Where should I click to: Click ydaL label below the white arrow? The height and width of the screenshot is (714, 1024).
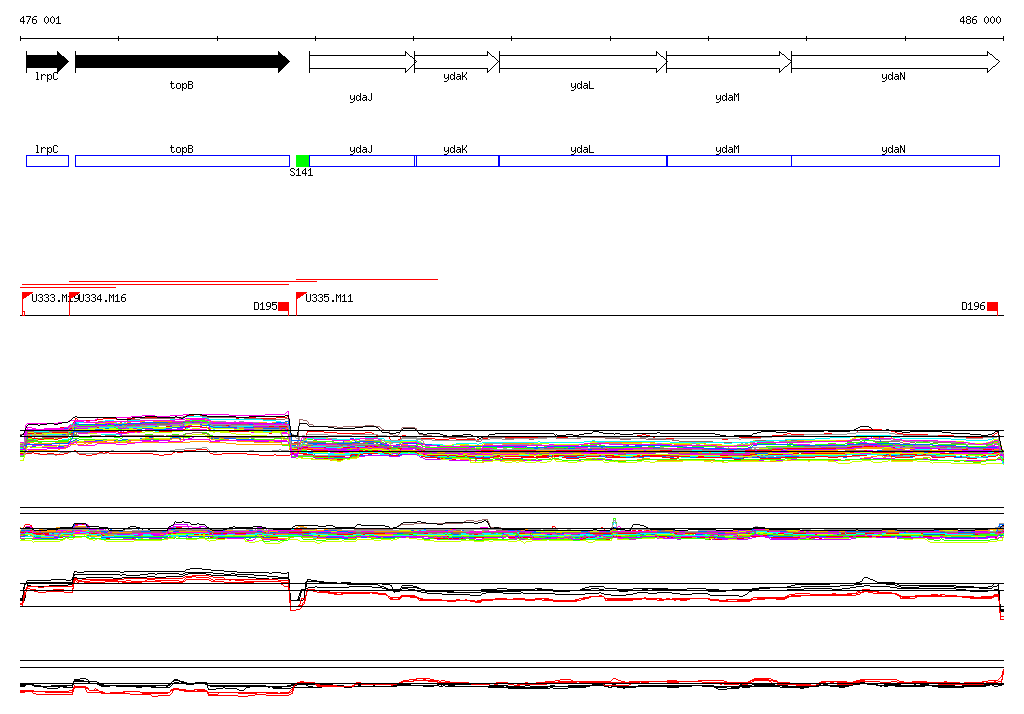tap(582, 86)
